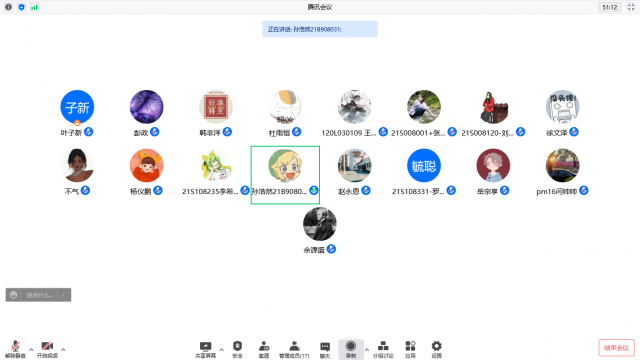The width and height of the screenshot is (640, 360).
Task: Expand the arrow next to the video button
Action: coord(63,350)
